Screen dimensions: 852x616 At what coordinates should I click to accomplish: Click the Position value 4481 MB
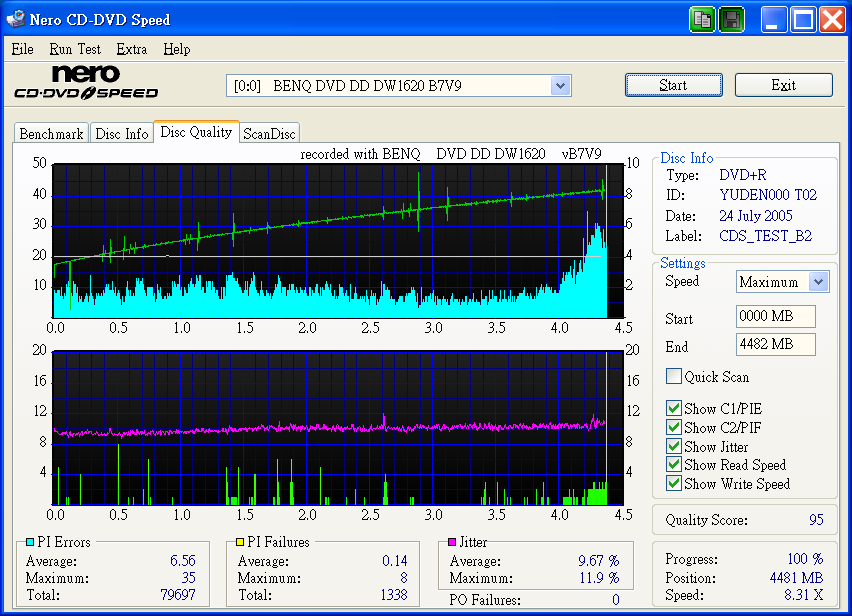[797, 578]
